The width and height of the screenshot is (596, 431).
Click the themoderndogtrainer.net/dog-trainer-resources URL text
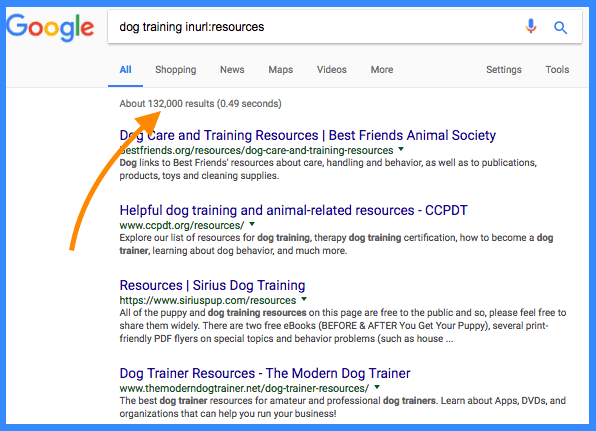pos(244,388)
